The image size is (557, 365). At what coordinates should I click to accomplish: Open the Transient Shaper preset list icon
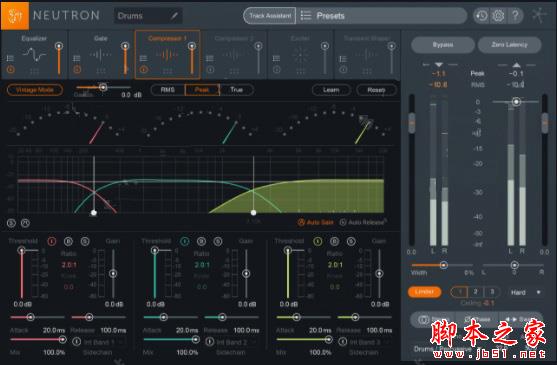[343, 58]
